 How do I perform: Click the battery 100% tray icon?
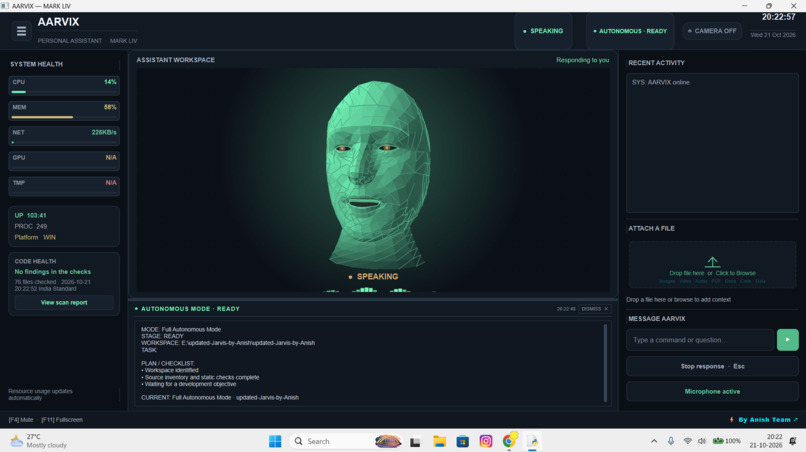click(x=726, y=441)
